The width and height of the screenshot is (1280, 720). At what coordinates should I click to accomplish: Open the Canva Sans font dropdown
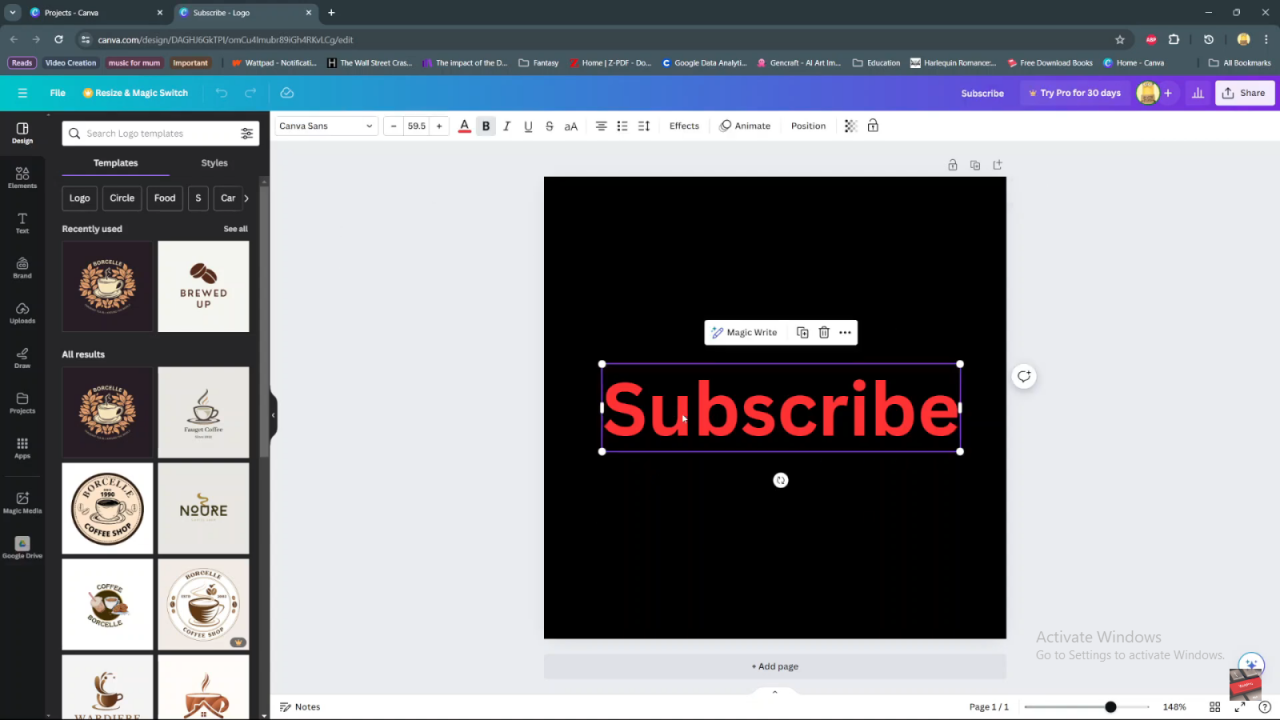(x=326, y=126)
